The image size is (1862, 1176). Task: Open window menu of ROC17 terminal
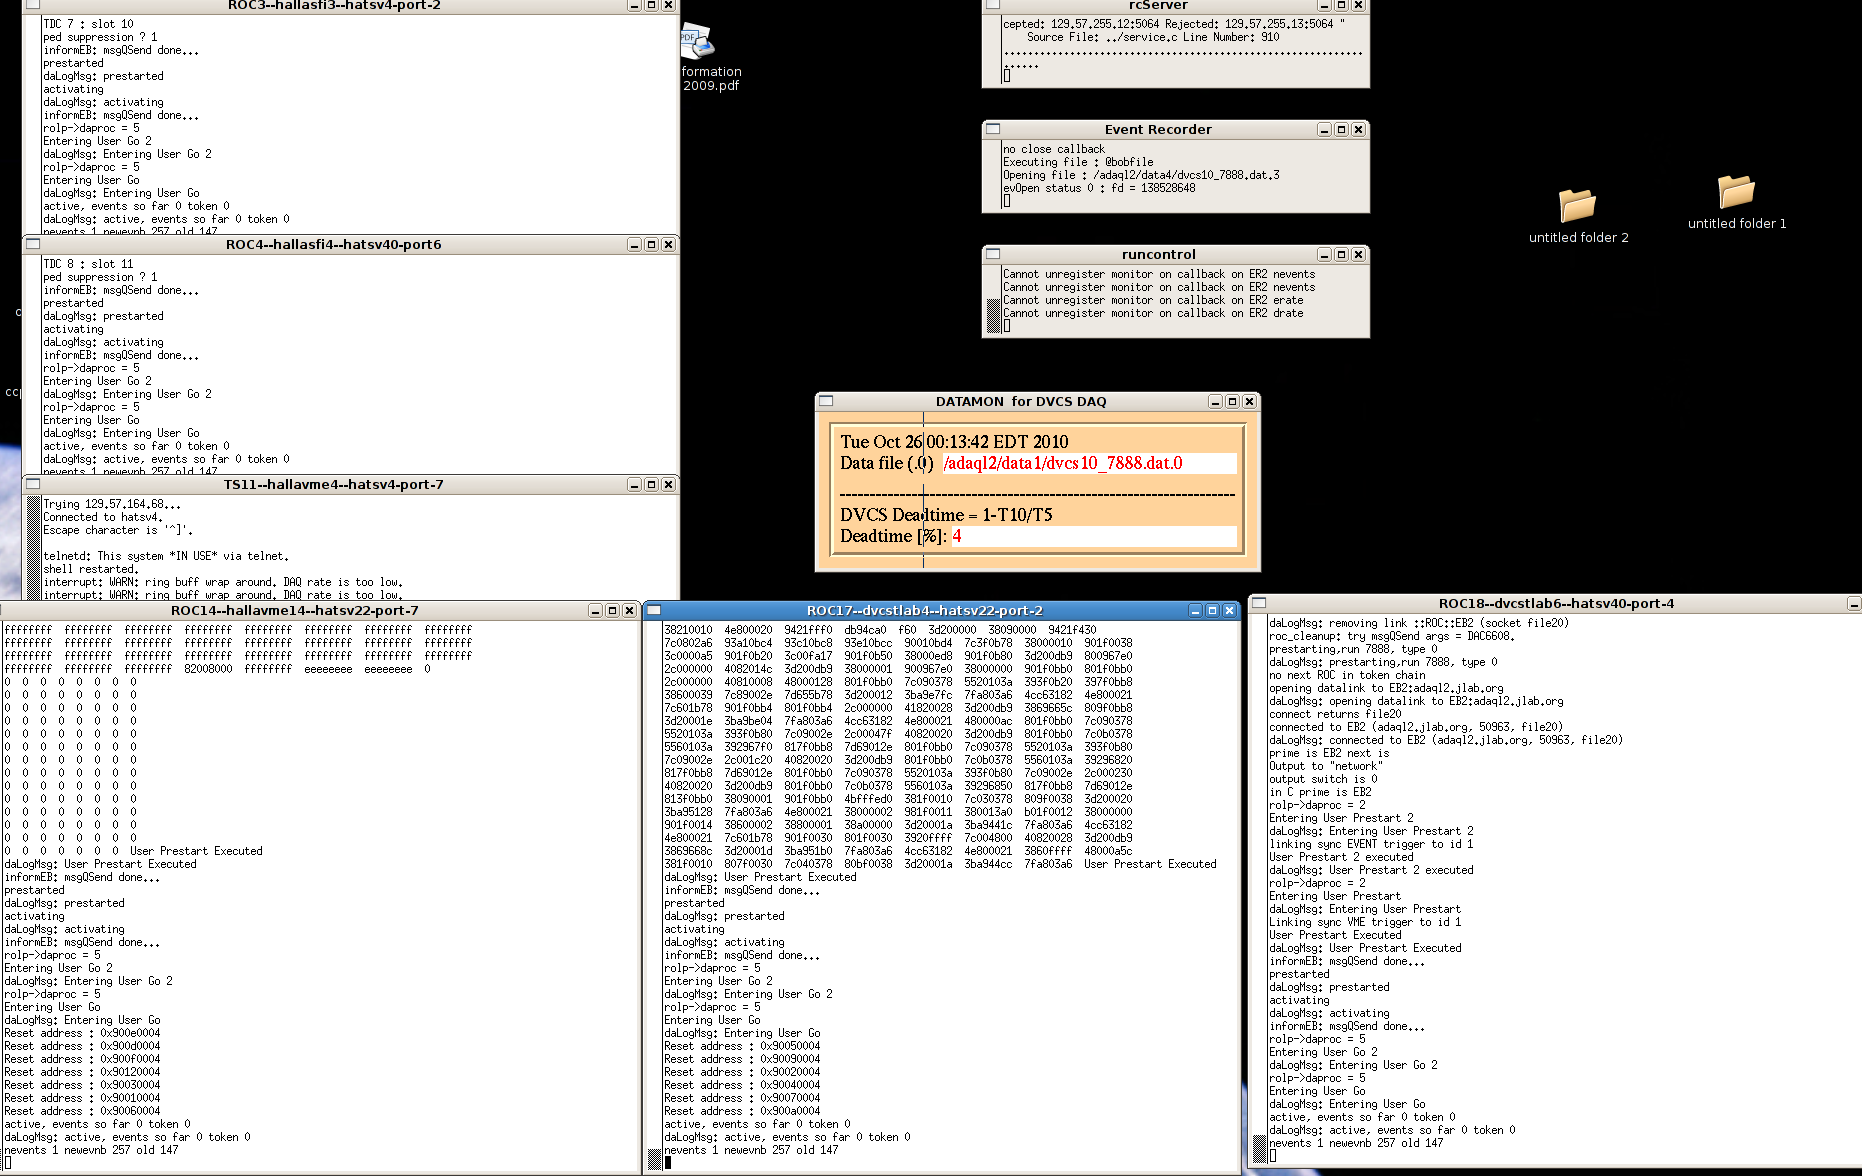(653, 610)
